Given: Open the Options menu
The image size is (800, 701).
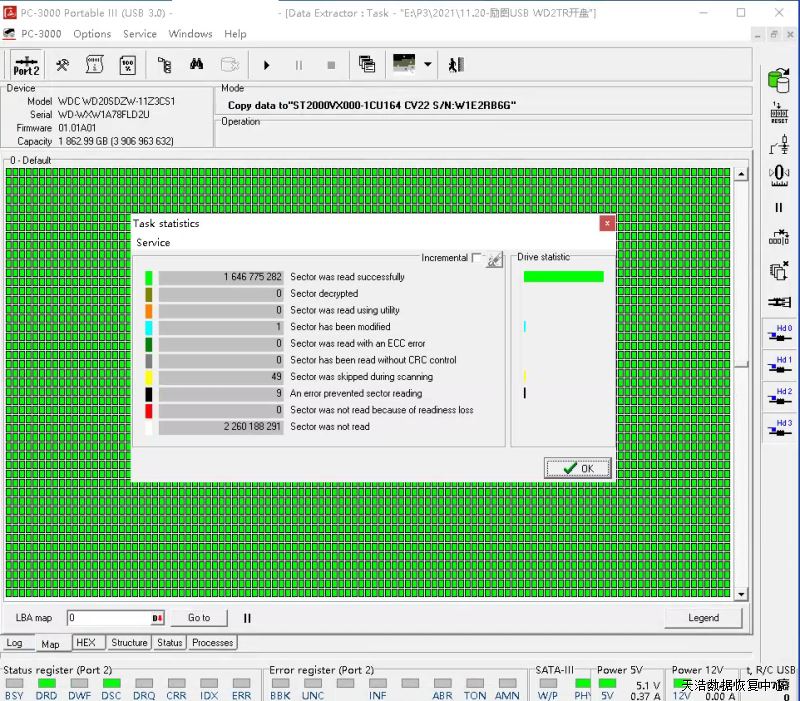Looking at the screenshot, I should coord(92,34).
